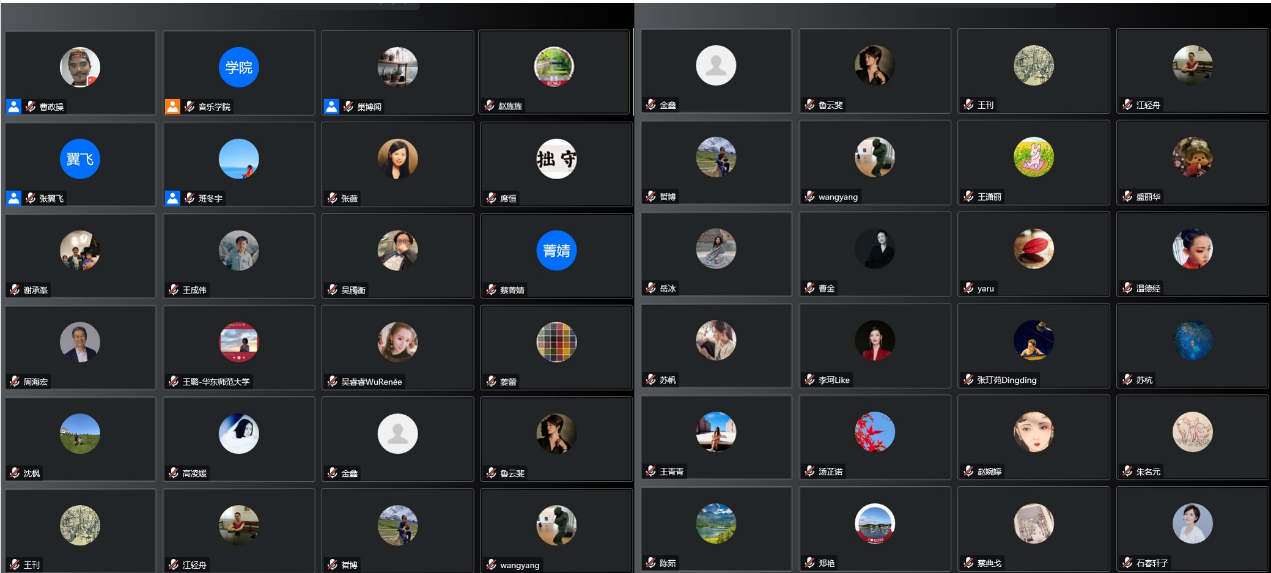Select the blue 翼飞 avatar circle
The image size is (1271, 573).
[80, 159]
